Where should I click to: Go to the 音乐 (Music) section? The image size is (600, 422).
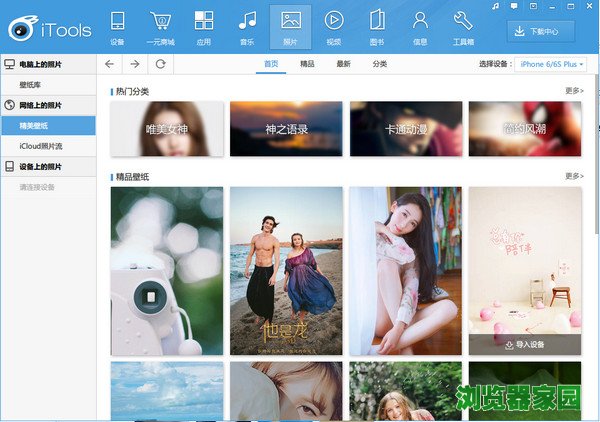coord(246,25)
